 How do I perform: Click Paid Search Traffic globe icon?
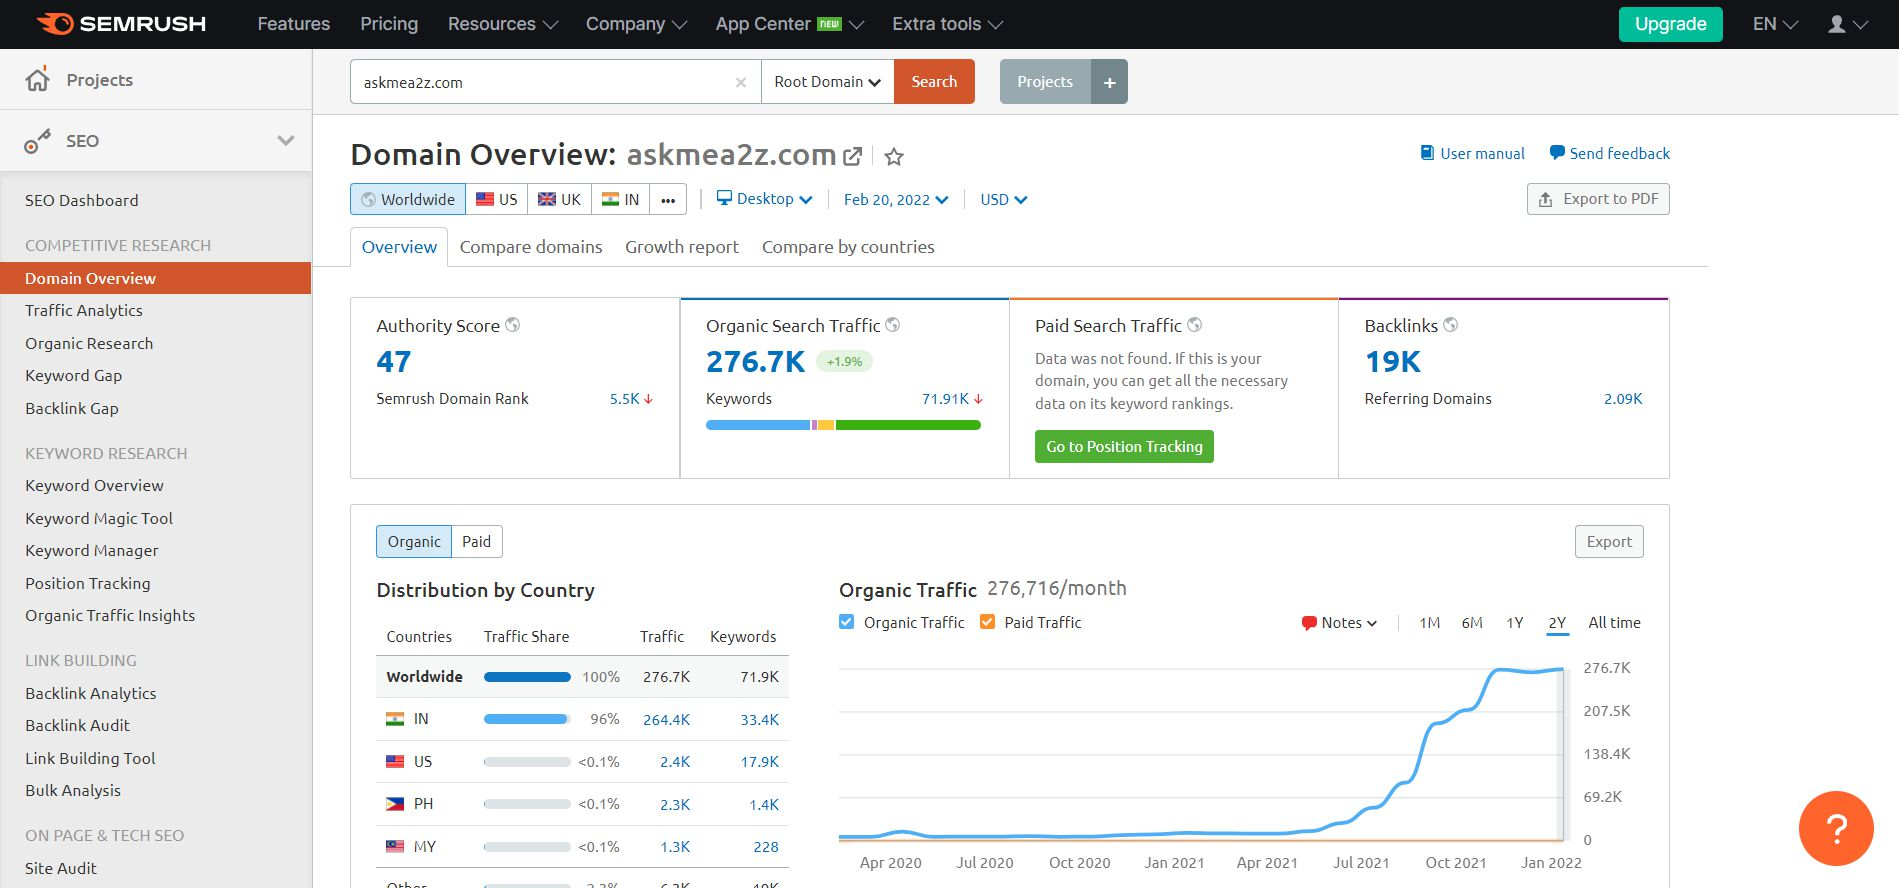click(x=1194, y=325)
